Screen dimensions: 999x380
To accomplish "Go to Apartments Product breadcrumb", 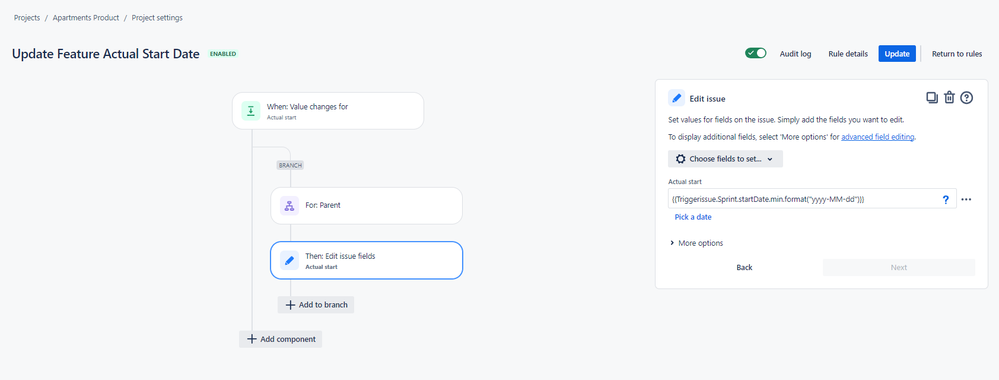I will pyautogui.click(x=86, y=18).
